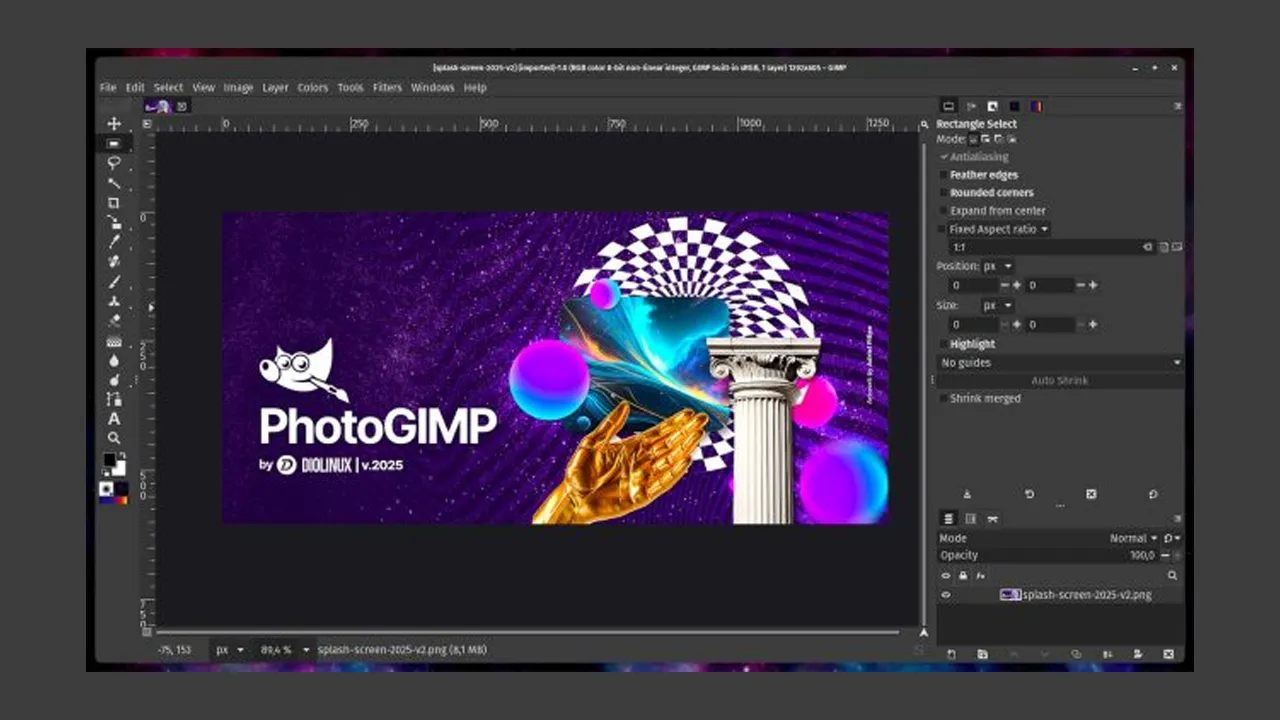Open the layer Mode Normal dropdown

1133,538
